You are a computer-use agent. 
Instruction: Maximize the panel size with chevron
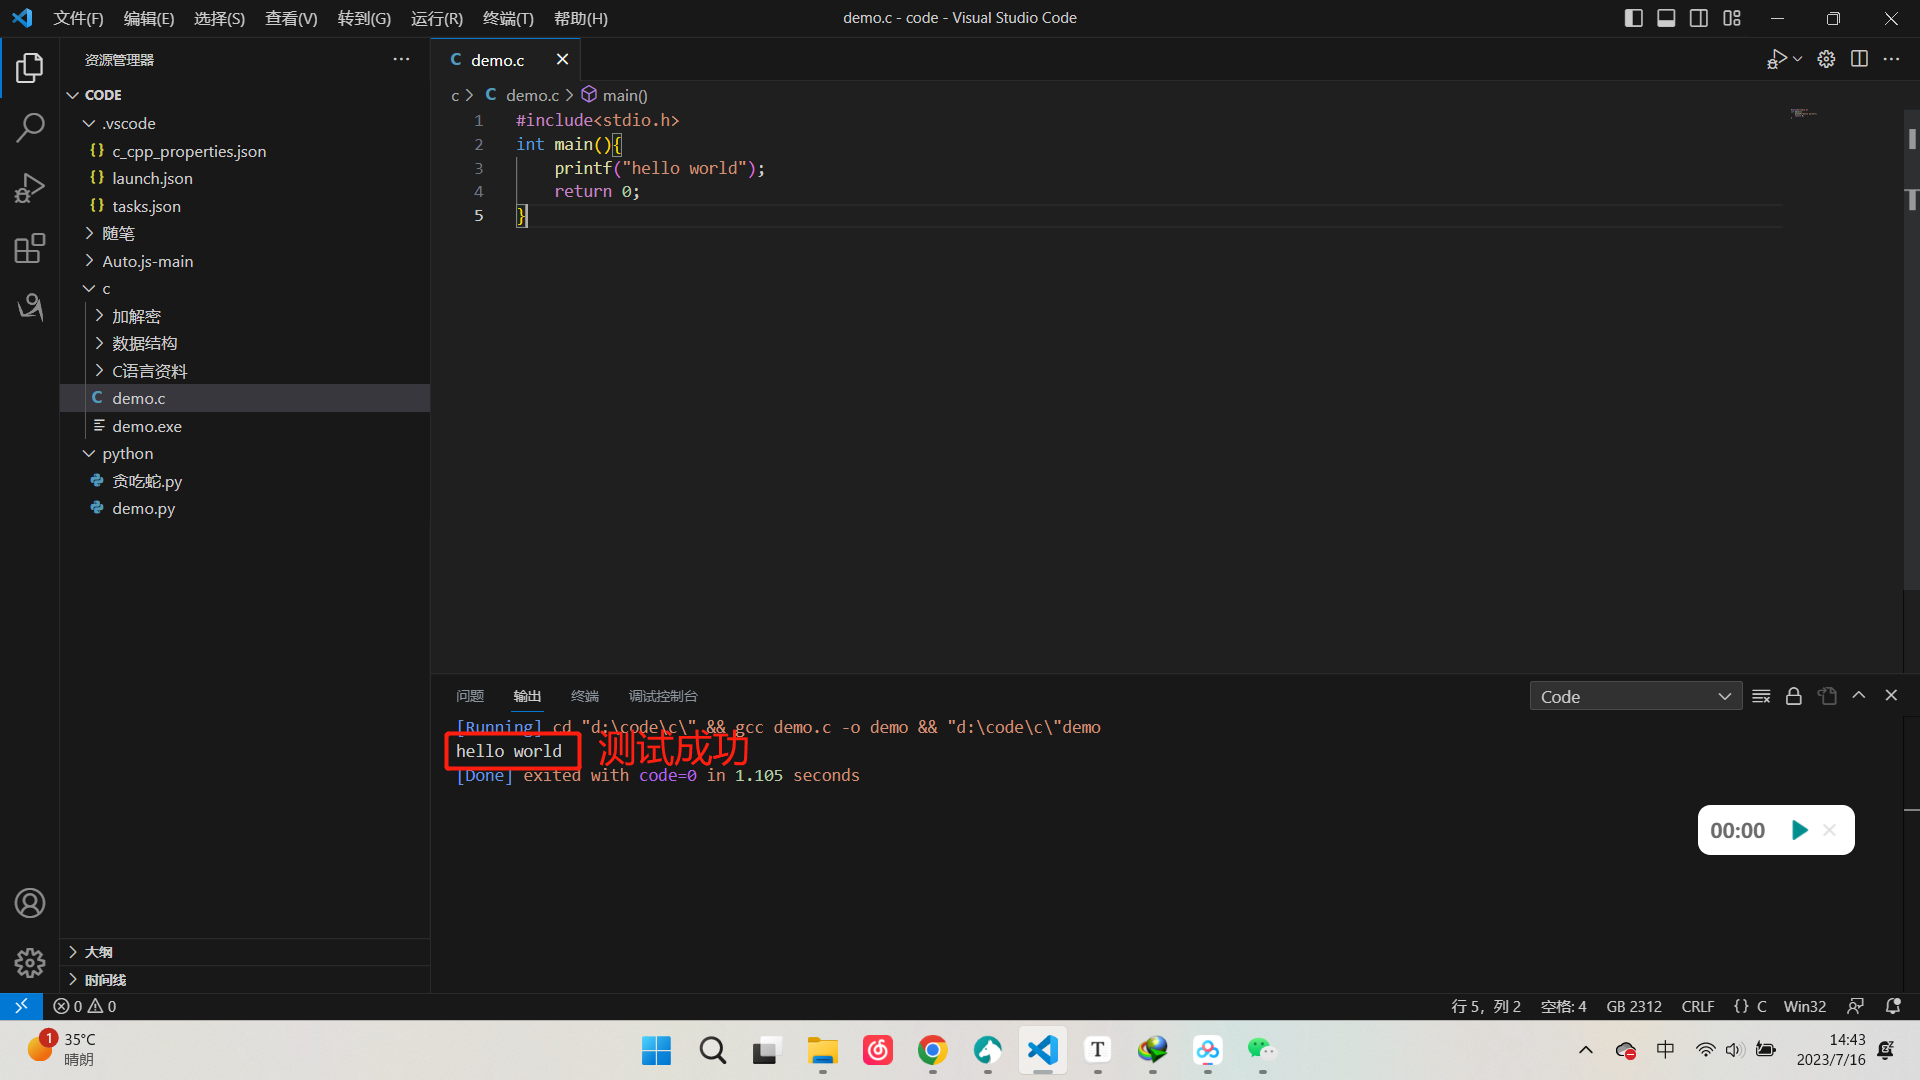pos(1859,695)
